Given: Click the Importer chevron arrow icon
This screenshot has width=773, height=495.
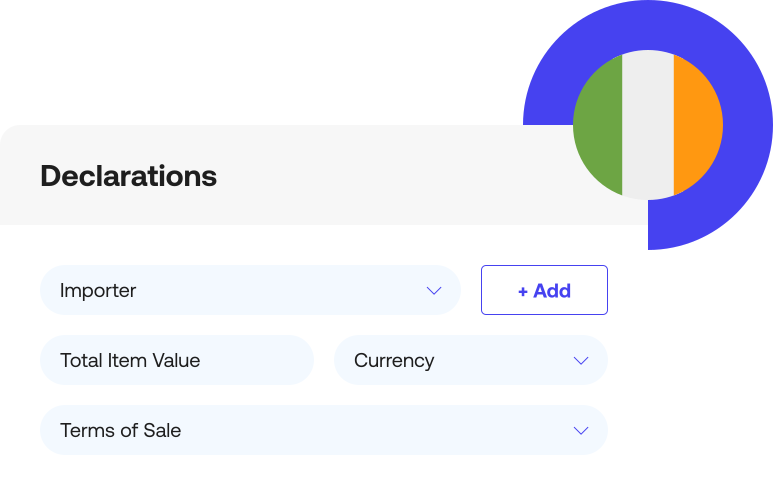Looking at the screenshot, I should (434, 291).
